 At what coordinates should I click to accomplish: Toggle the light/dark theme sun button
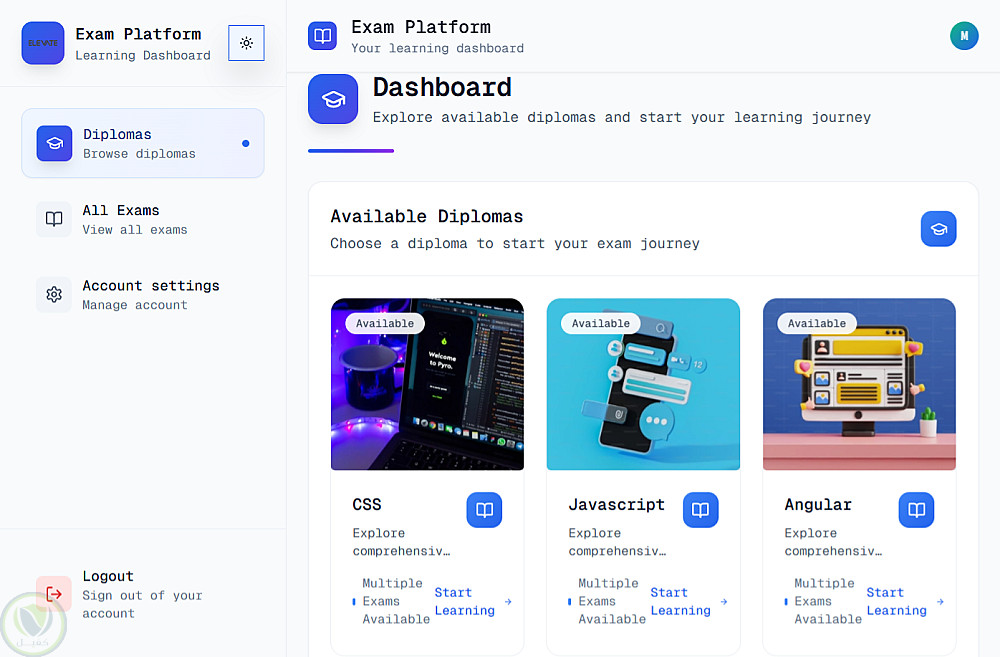pos(246,43)
